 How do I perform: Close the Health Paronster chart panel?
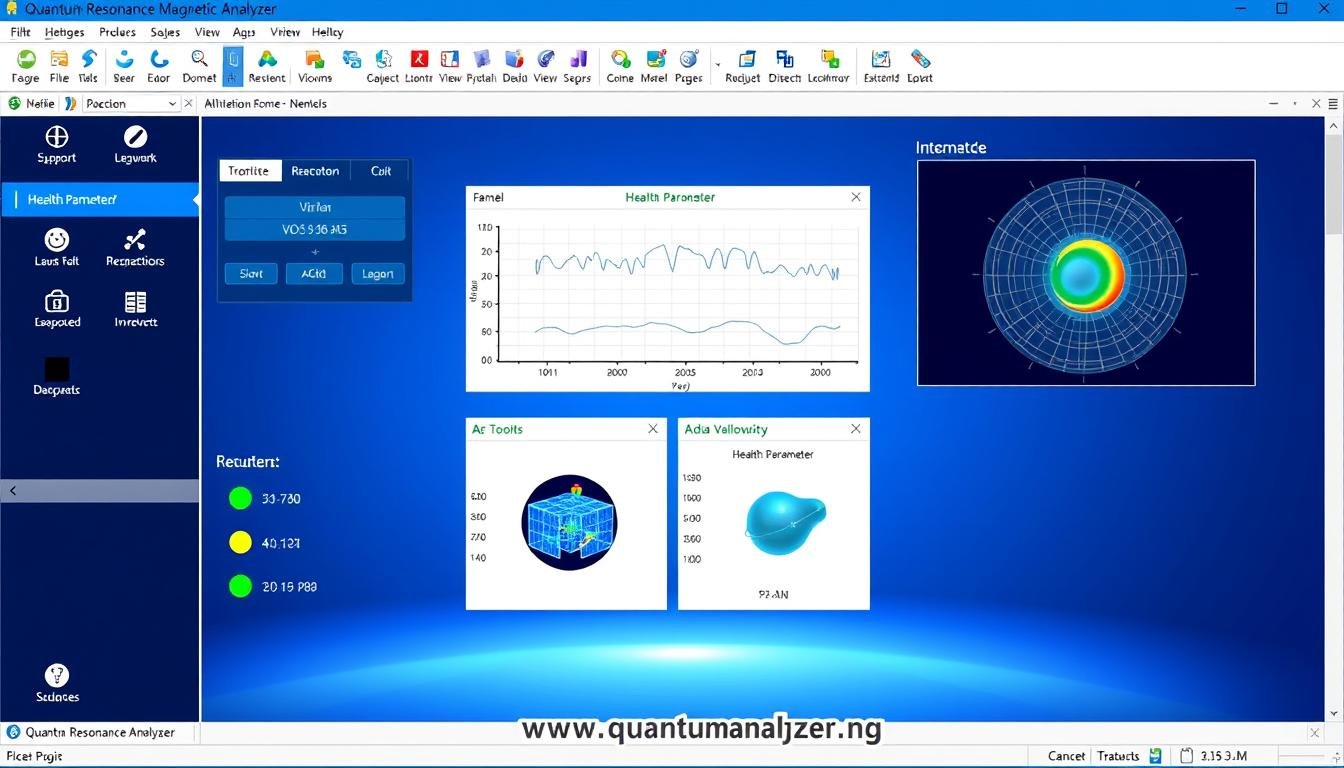pos(855,197)
